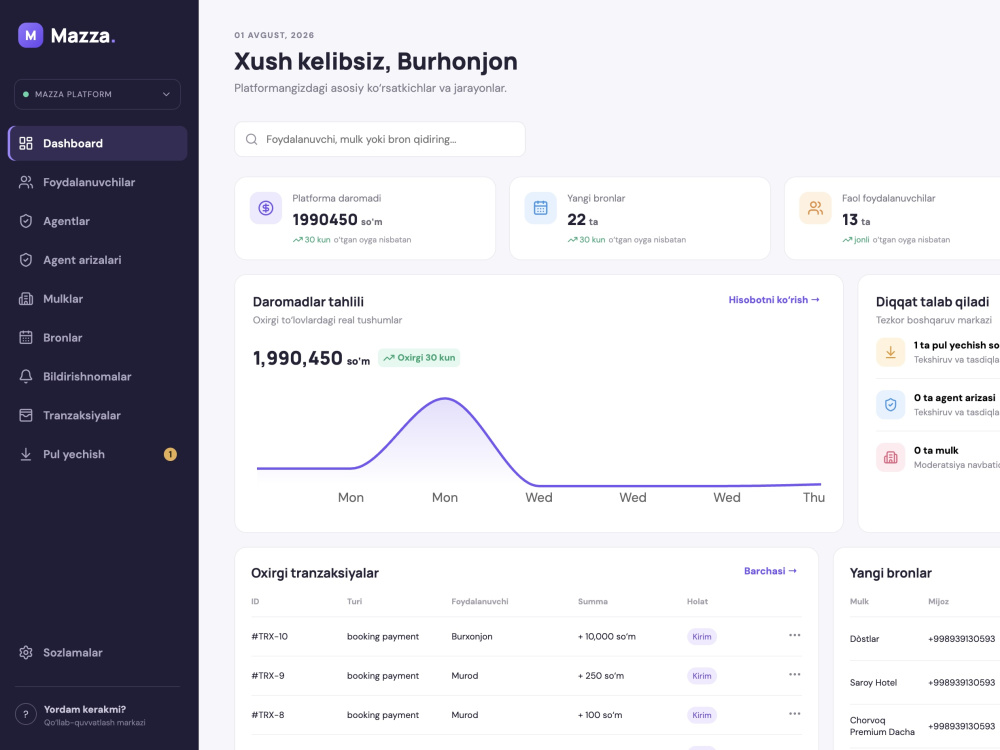1000x750 pixels.
Task: Click the Foydalanuvchi column header
Action: [x=480, y=601]
